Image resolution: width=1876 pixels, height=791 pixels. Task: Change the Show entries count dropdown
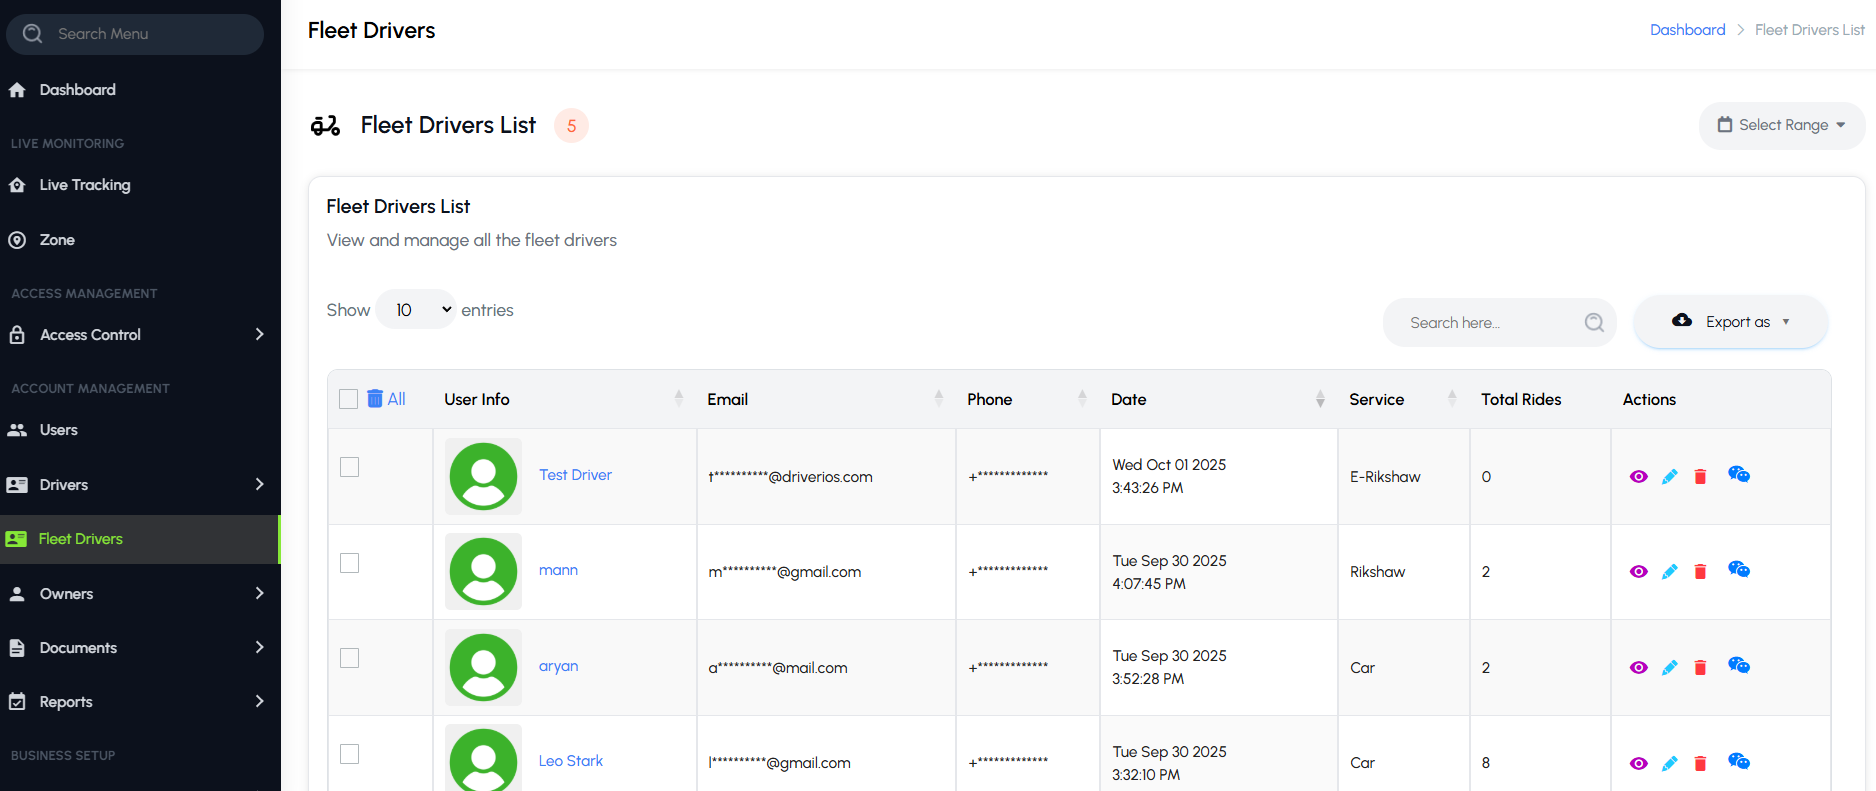416,310
